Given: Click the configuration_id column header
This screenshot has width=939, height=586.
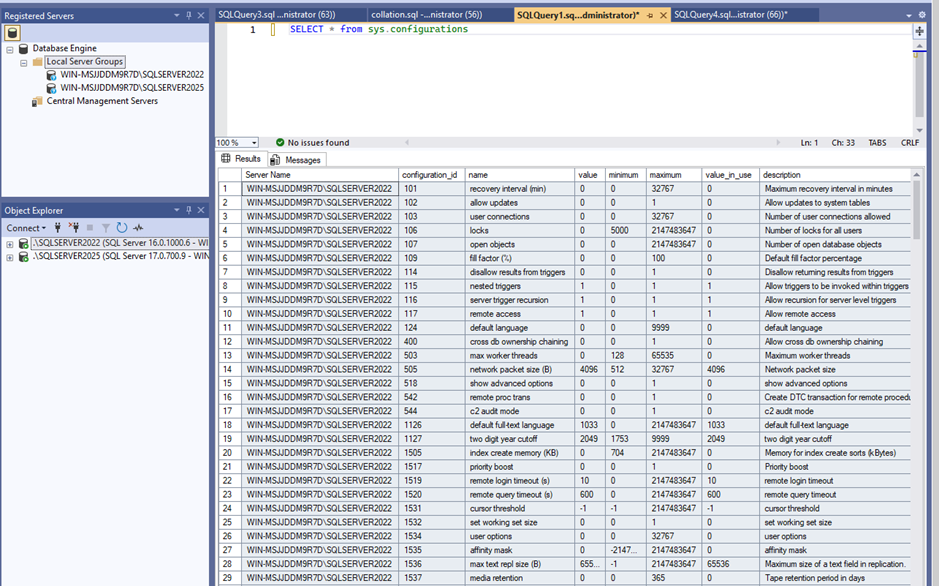Looking at the screenshot, I should tap(432, 175).
